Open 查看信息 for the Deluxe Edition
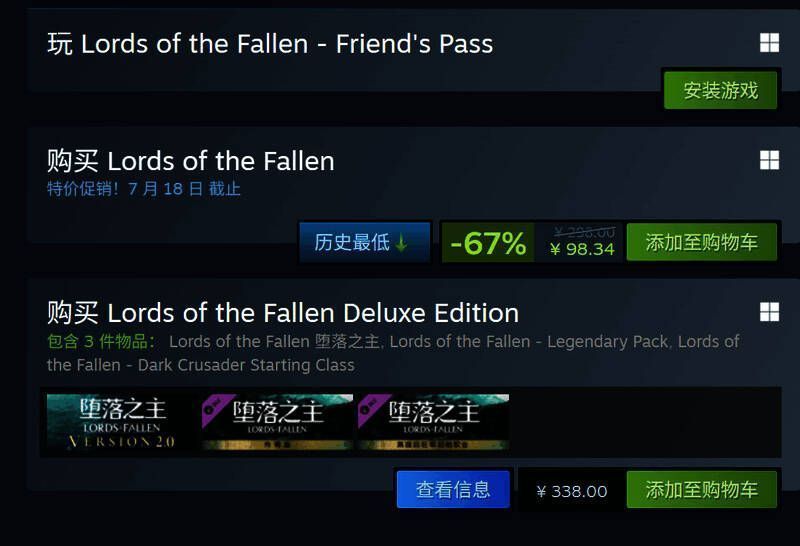Viewport: 800px width, 546px height. tap(453, 490)
